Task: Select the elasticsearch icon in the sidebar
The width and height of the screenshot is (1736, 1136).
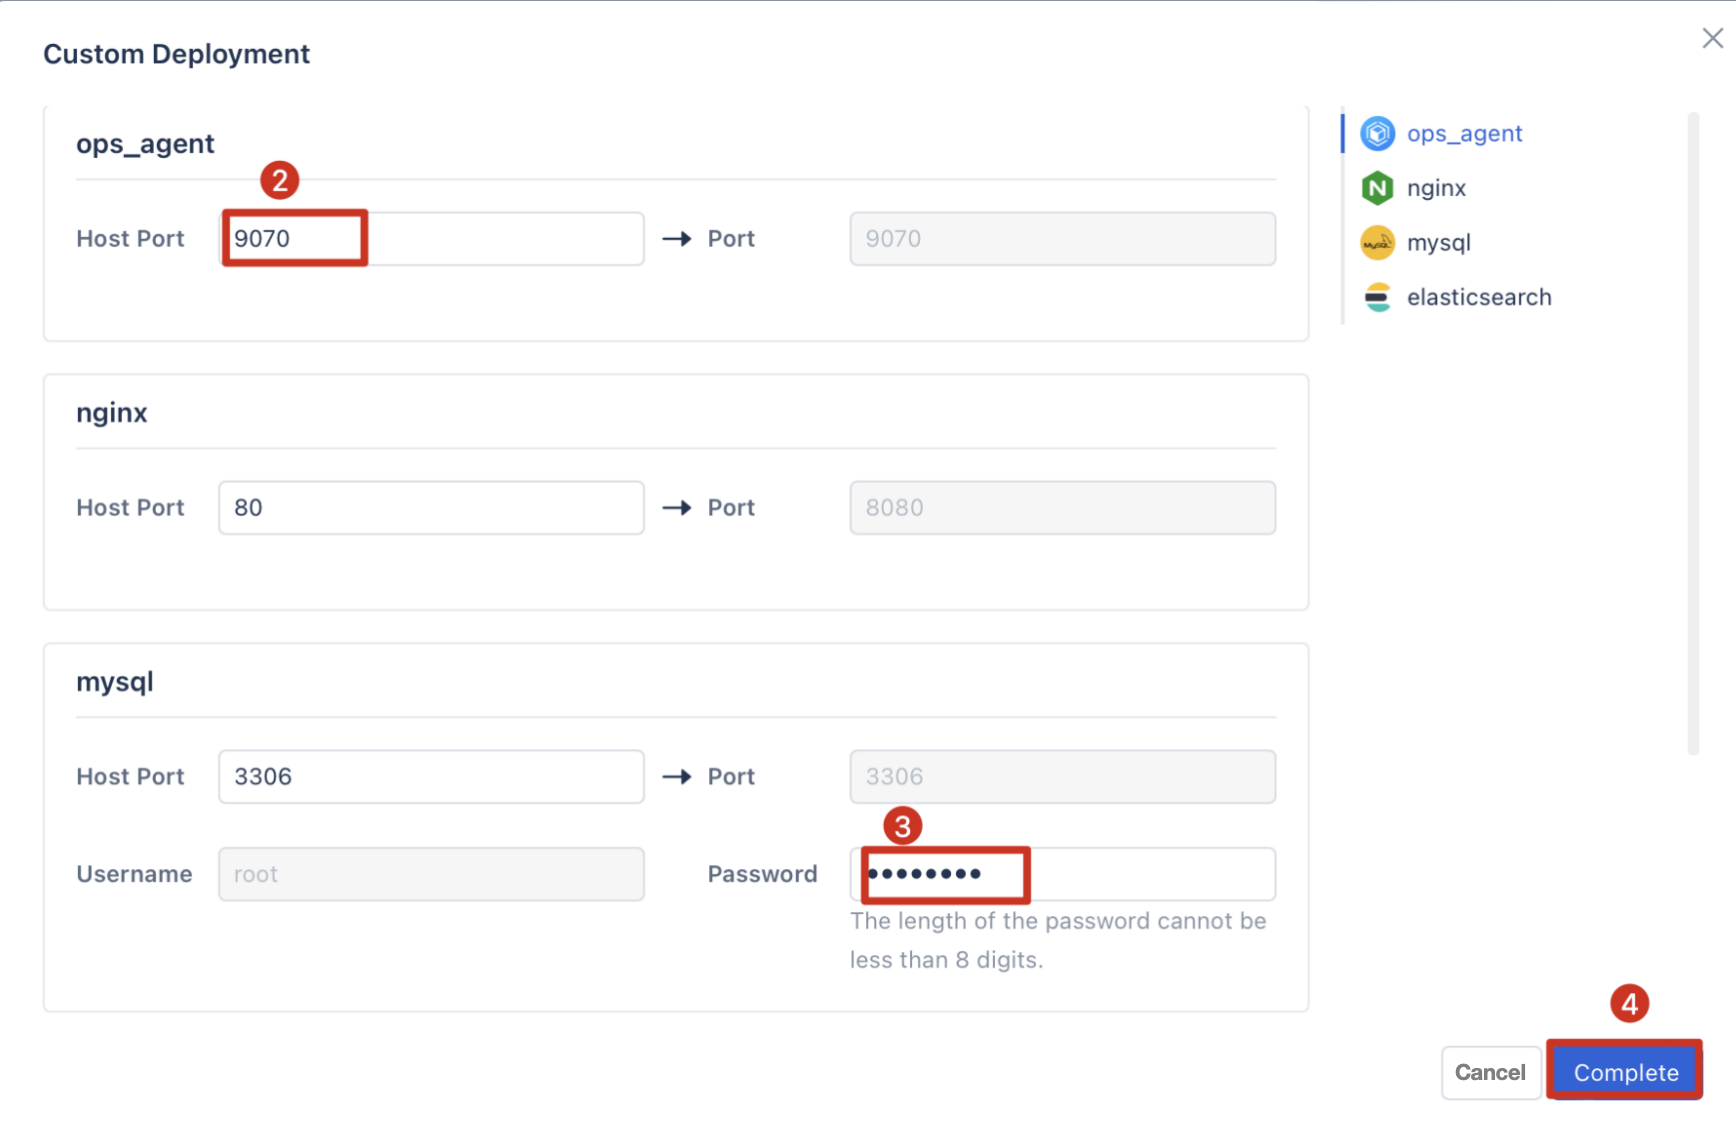Action: click(x=1378, y=297)
